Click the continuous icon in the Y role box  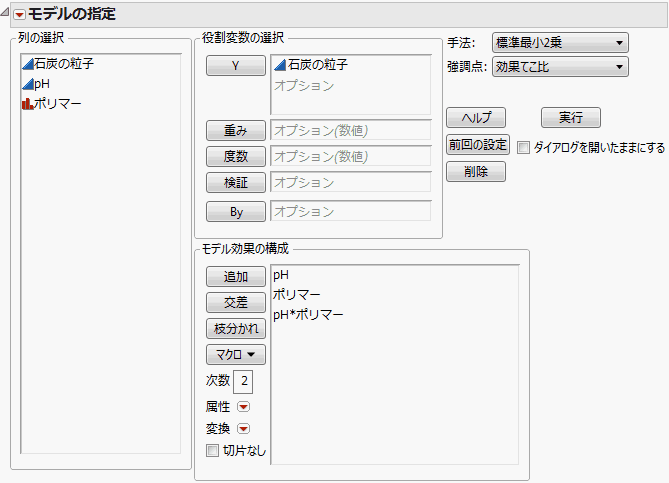(x=280, y=65)
